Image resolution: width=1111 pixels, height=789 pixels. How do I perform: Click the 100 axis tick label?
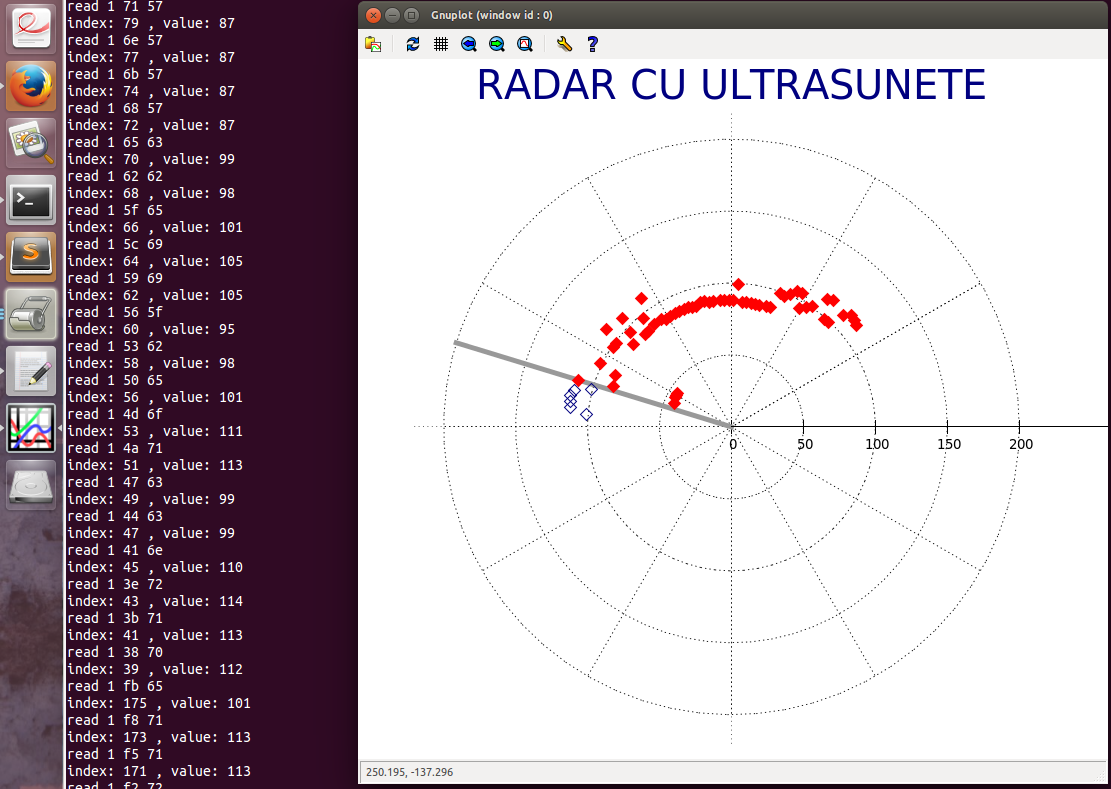(x=877, y=444)
